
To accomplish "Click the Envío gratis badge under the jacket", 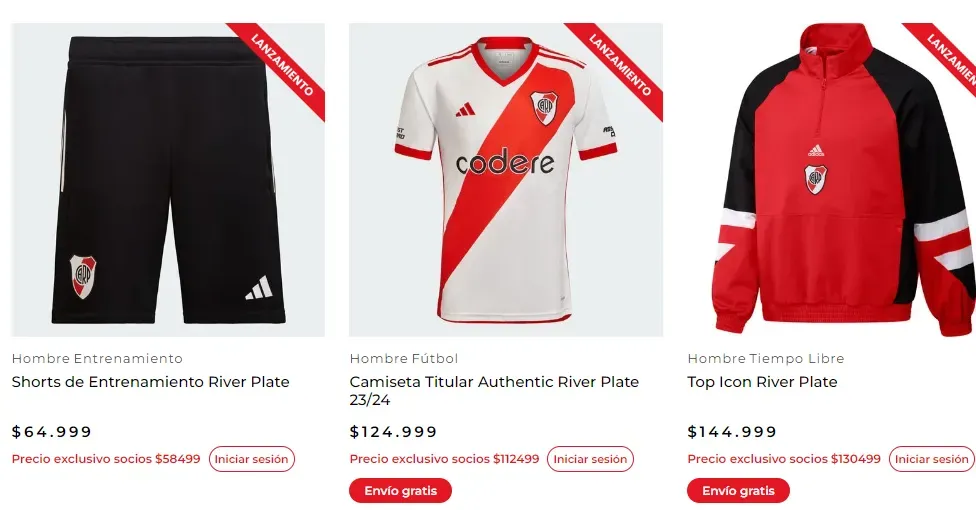I will click(738, 491).
